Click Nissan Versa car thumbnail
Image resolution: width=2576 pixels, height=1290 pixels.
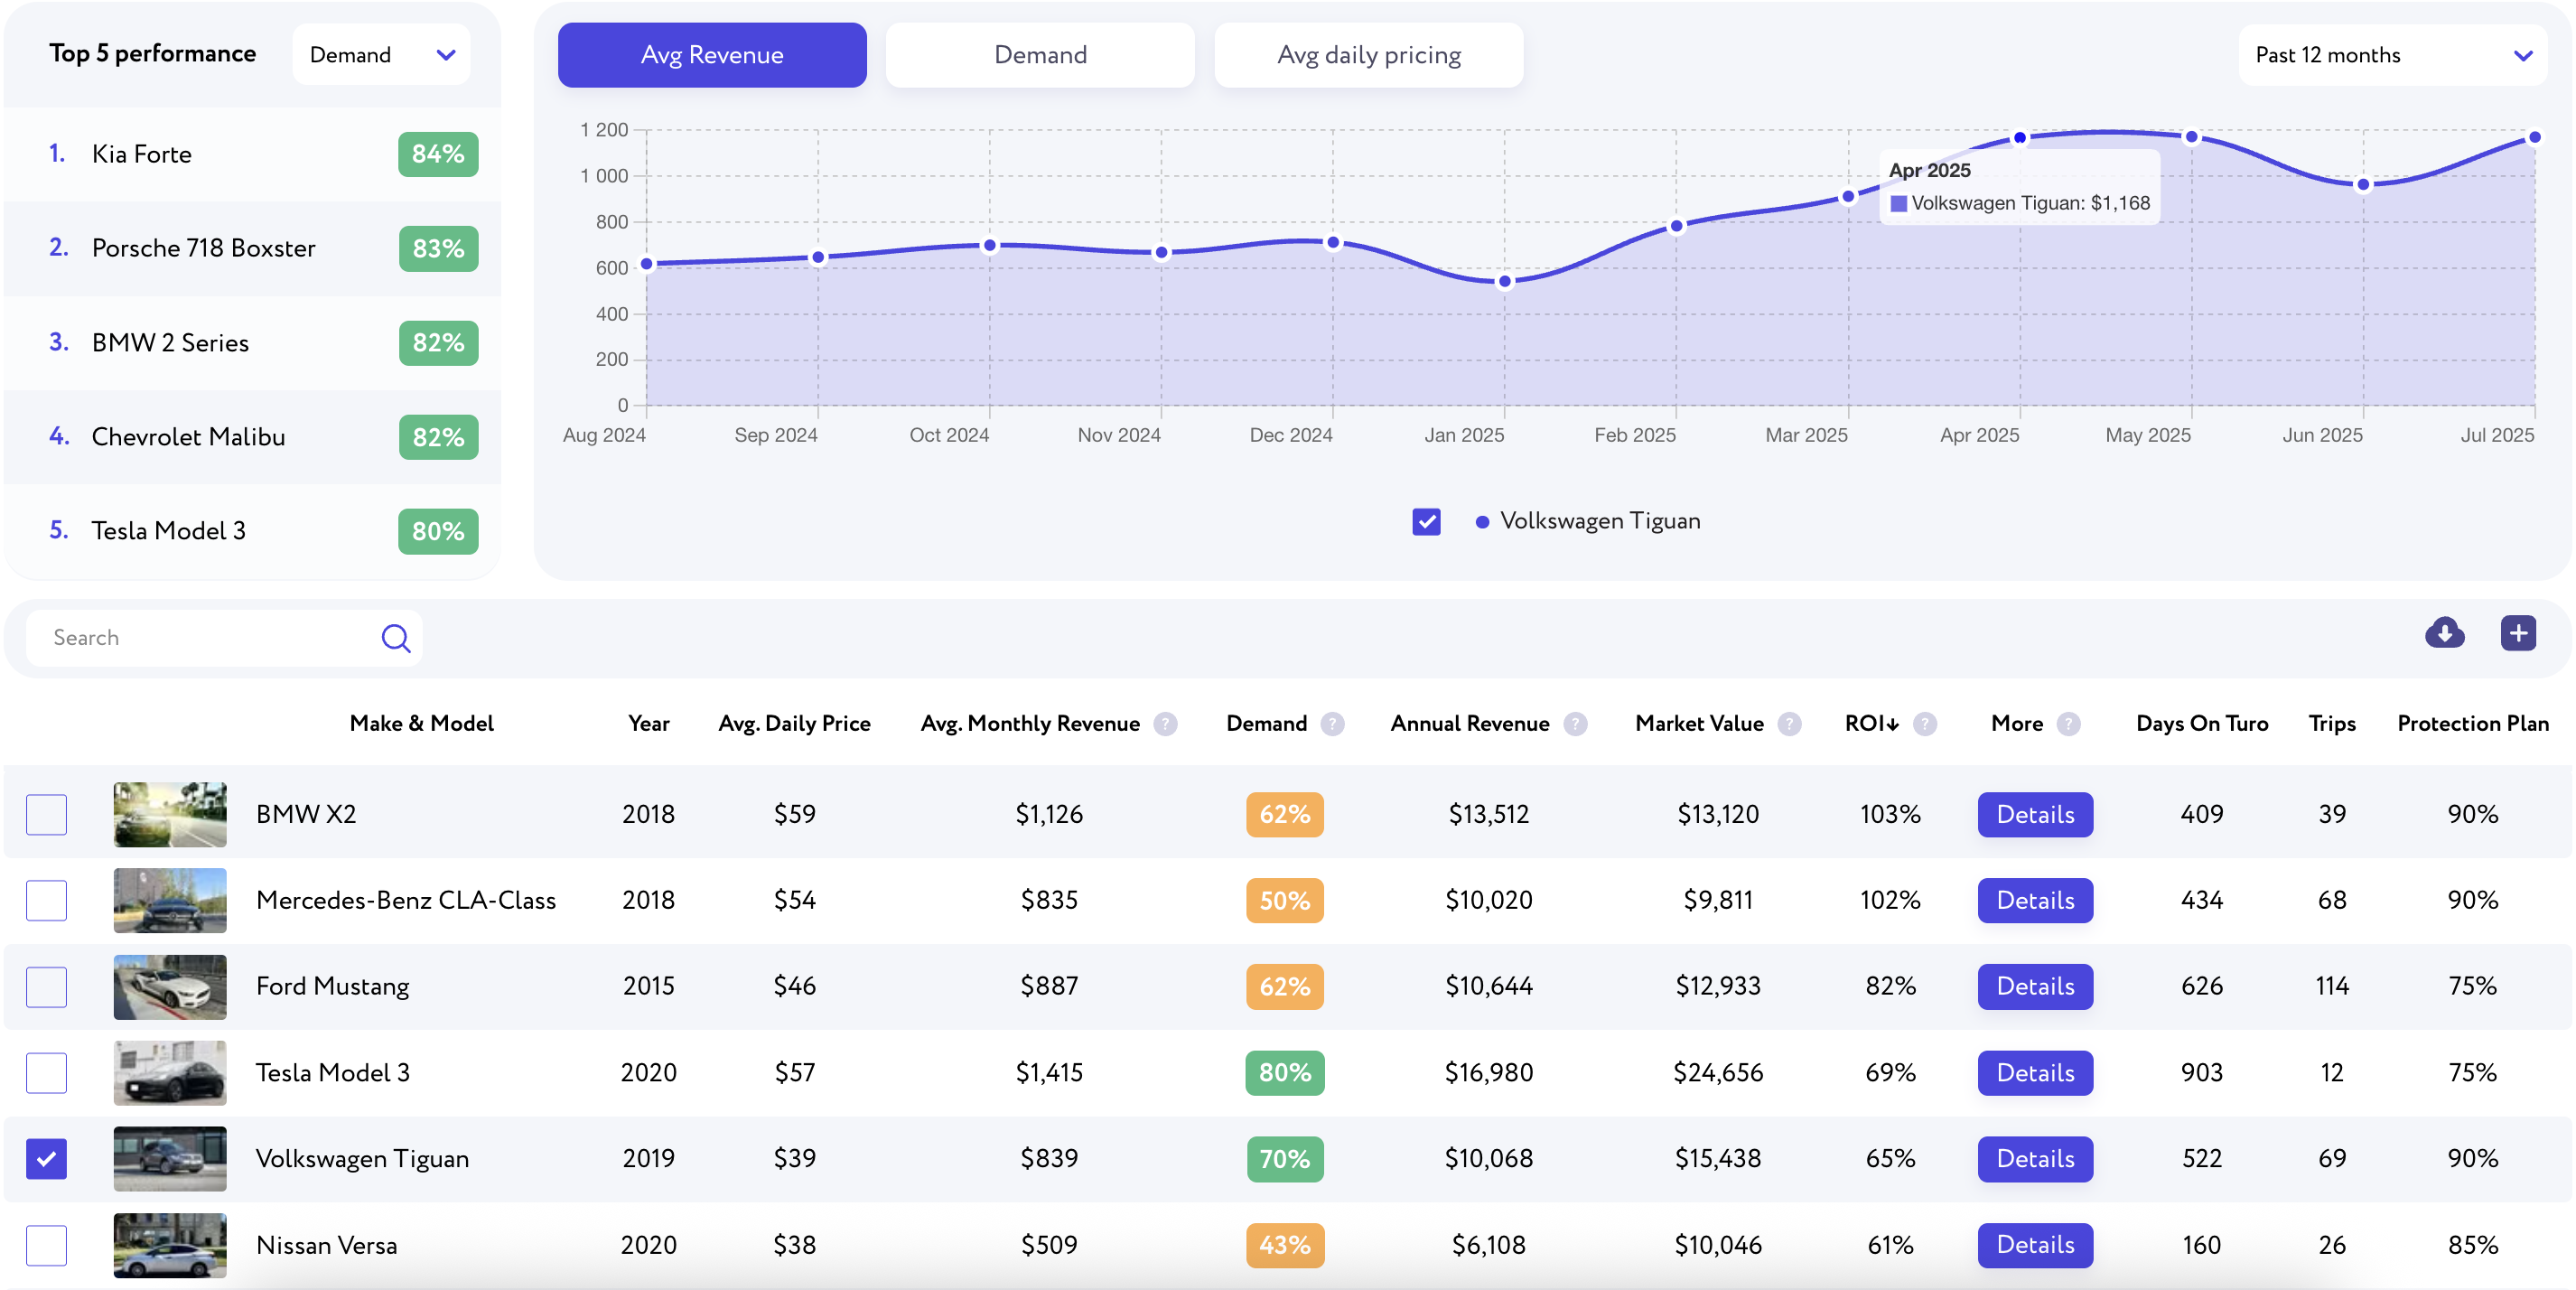click(170, 1245)
